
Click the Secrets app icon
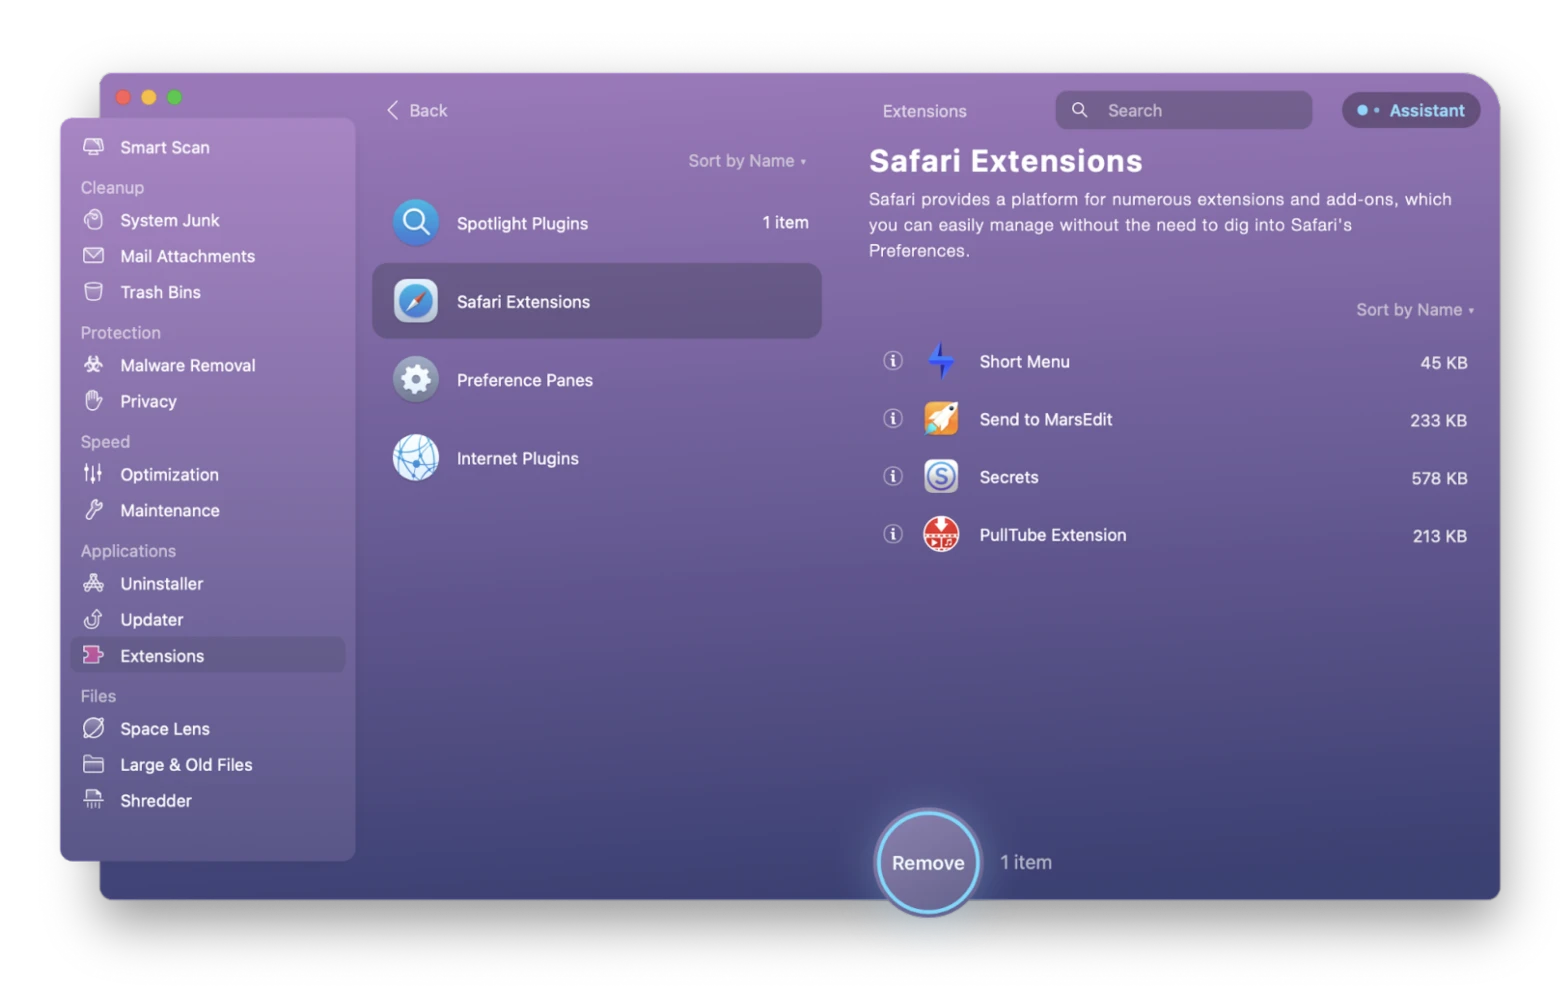pos(940,477)
